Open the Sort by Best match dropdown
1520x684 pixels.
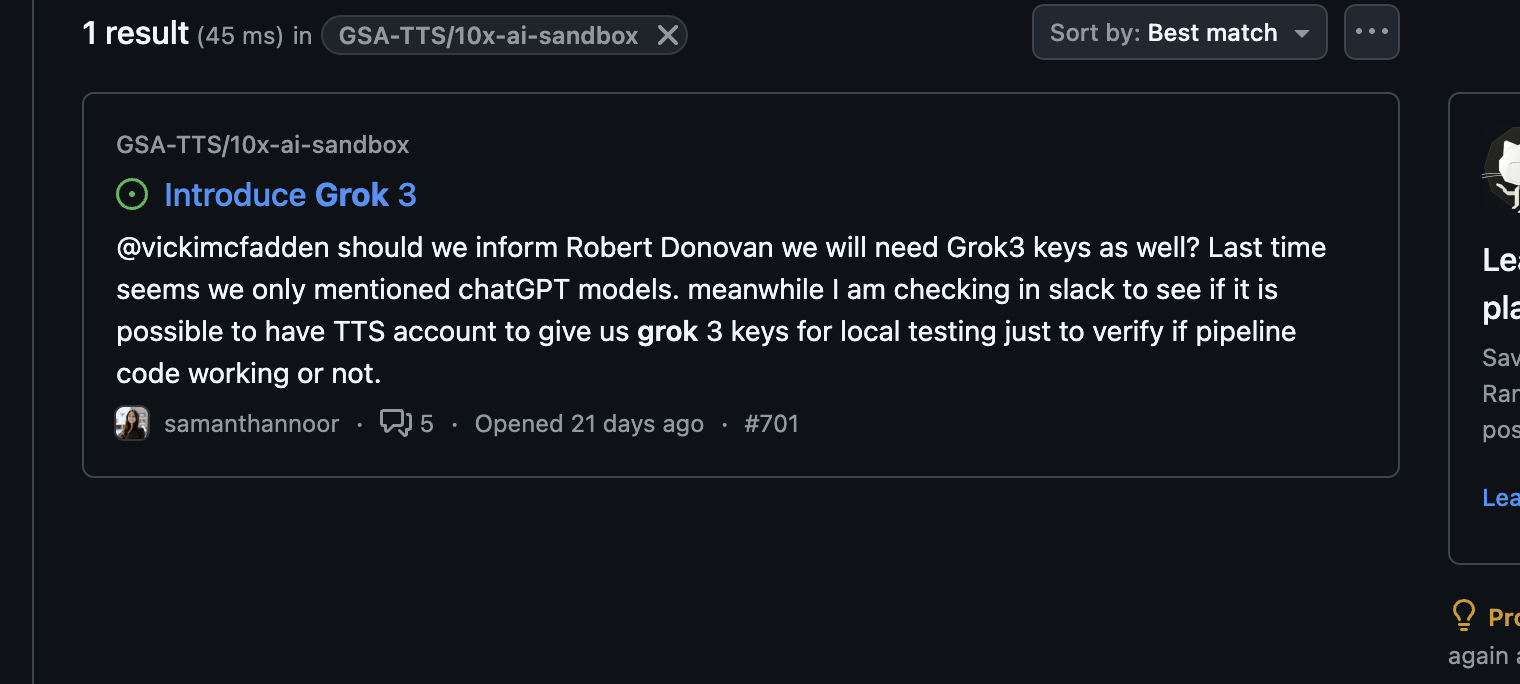coord(1179,32)
